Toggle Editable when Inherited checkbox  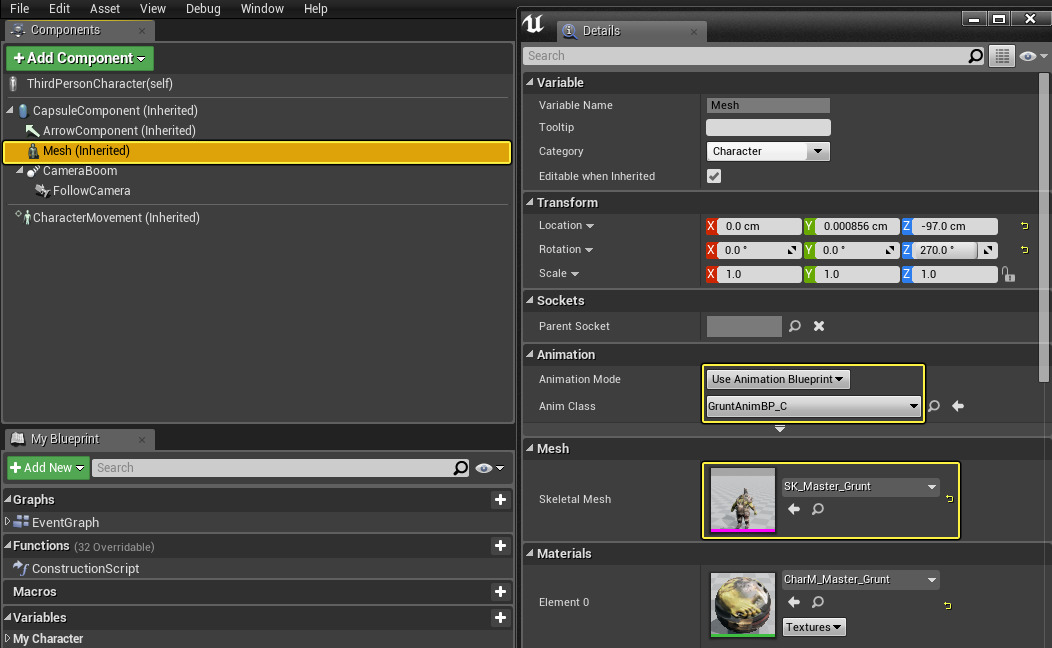714,176
